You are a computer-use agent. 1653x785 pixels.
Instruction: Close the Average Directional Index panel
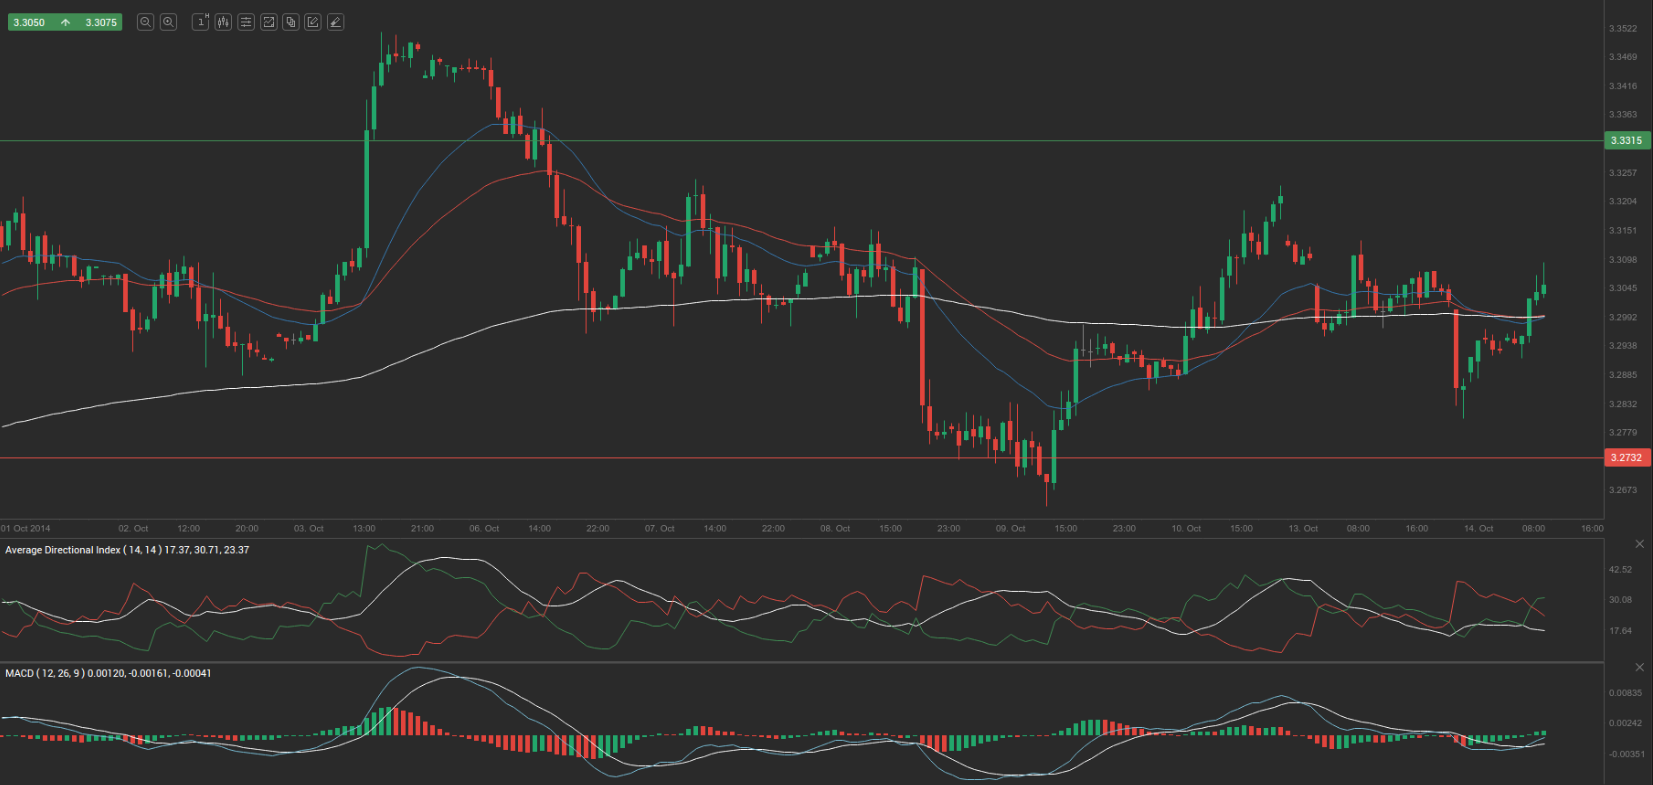[x=1639, y=544]
